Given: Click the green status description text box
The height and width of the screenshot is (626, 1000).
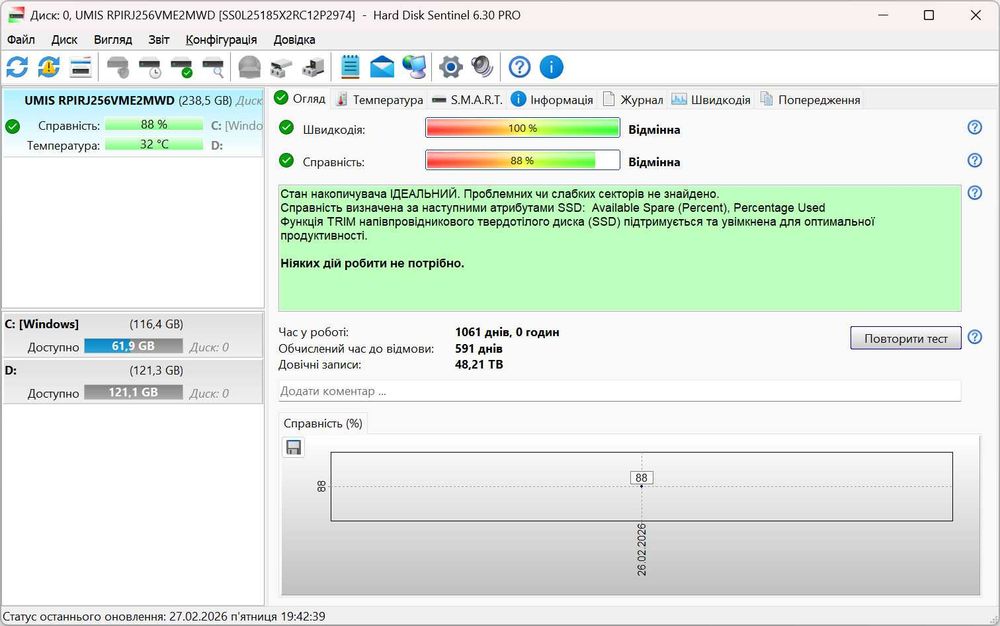Looking at the screenshot, I should (619, 248).
